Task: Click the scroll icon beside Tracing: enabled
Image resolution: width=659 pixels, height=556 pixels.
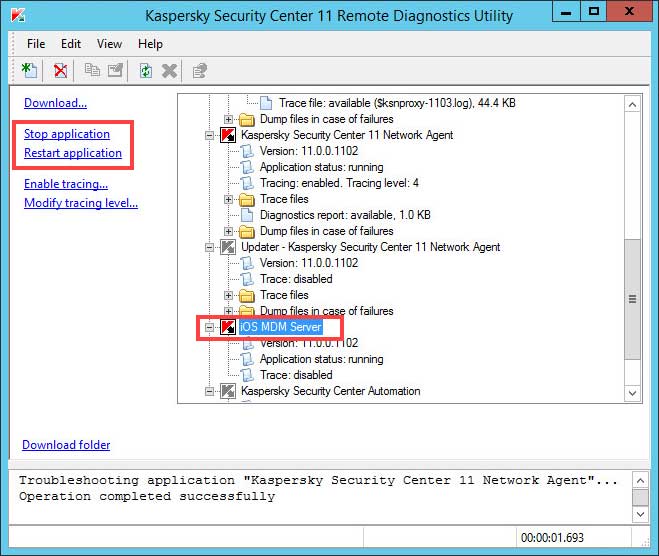Action: 247,183
